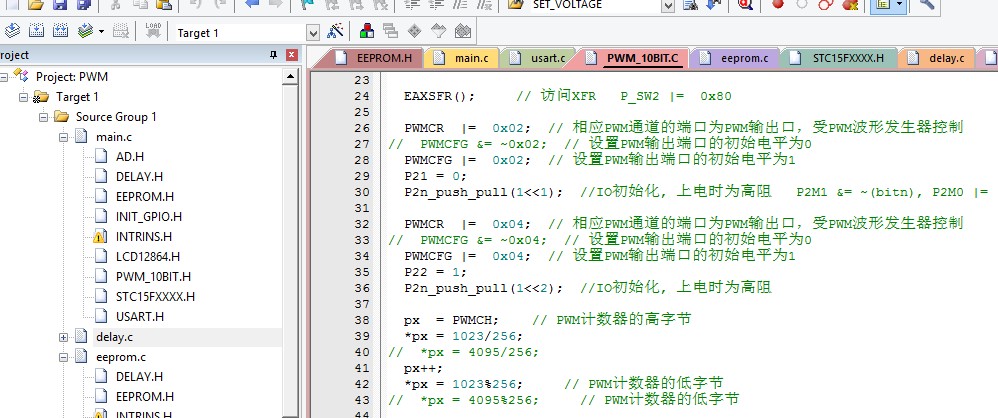This screenshot has width=998, height=418.
Task: Paste using the Paste toolbar icon
Action: point(164,5)
